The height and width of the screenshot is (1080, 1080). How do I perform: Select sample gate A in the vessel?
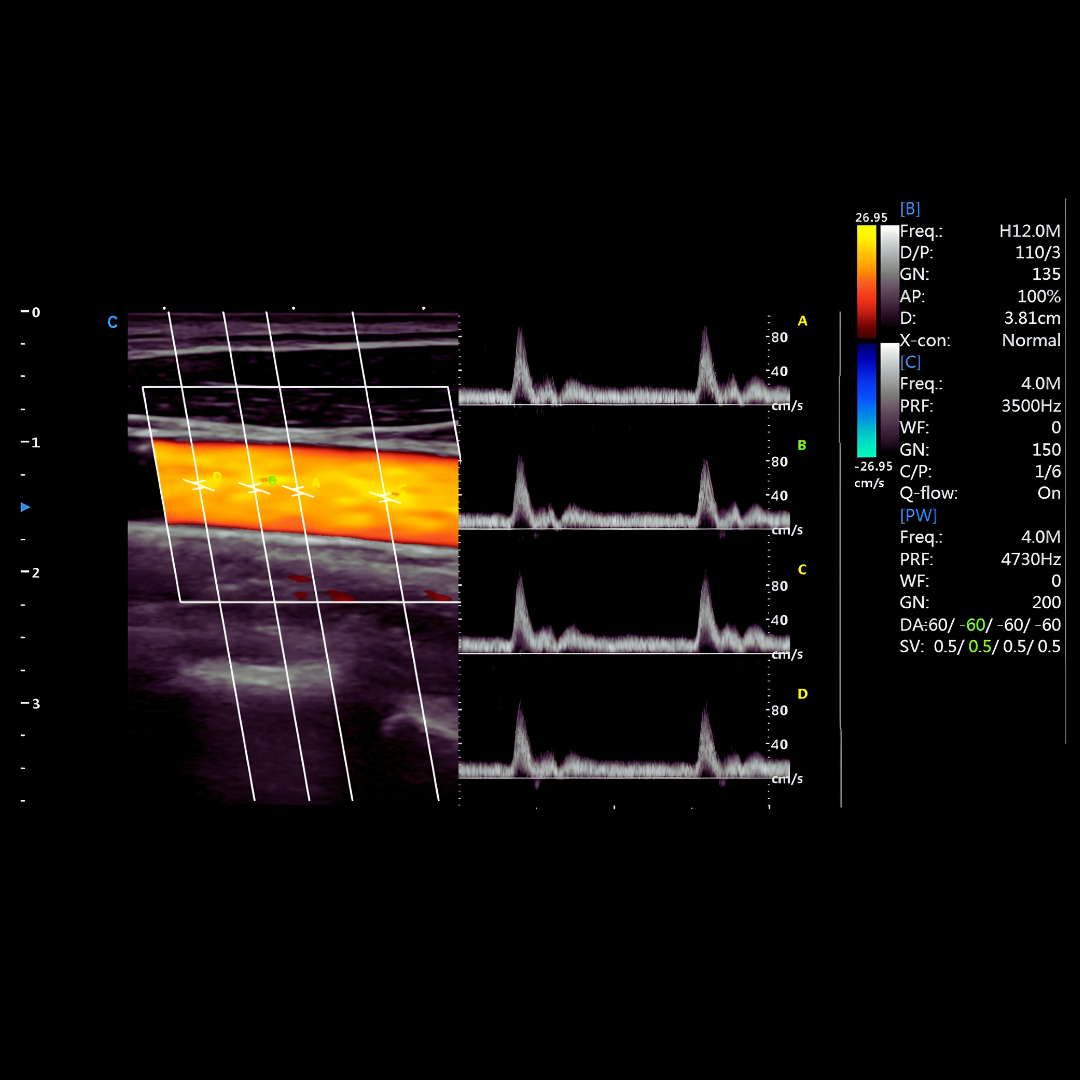pos(298,490)
